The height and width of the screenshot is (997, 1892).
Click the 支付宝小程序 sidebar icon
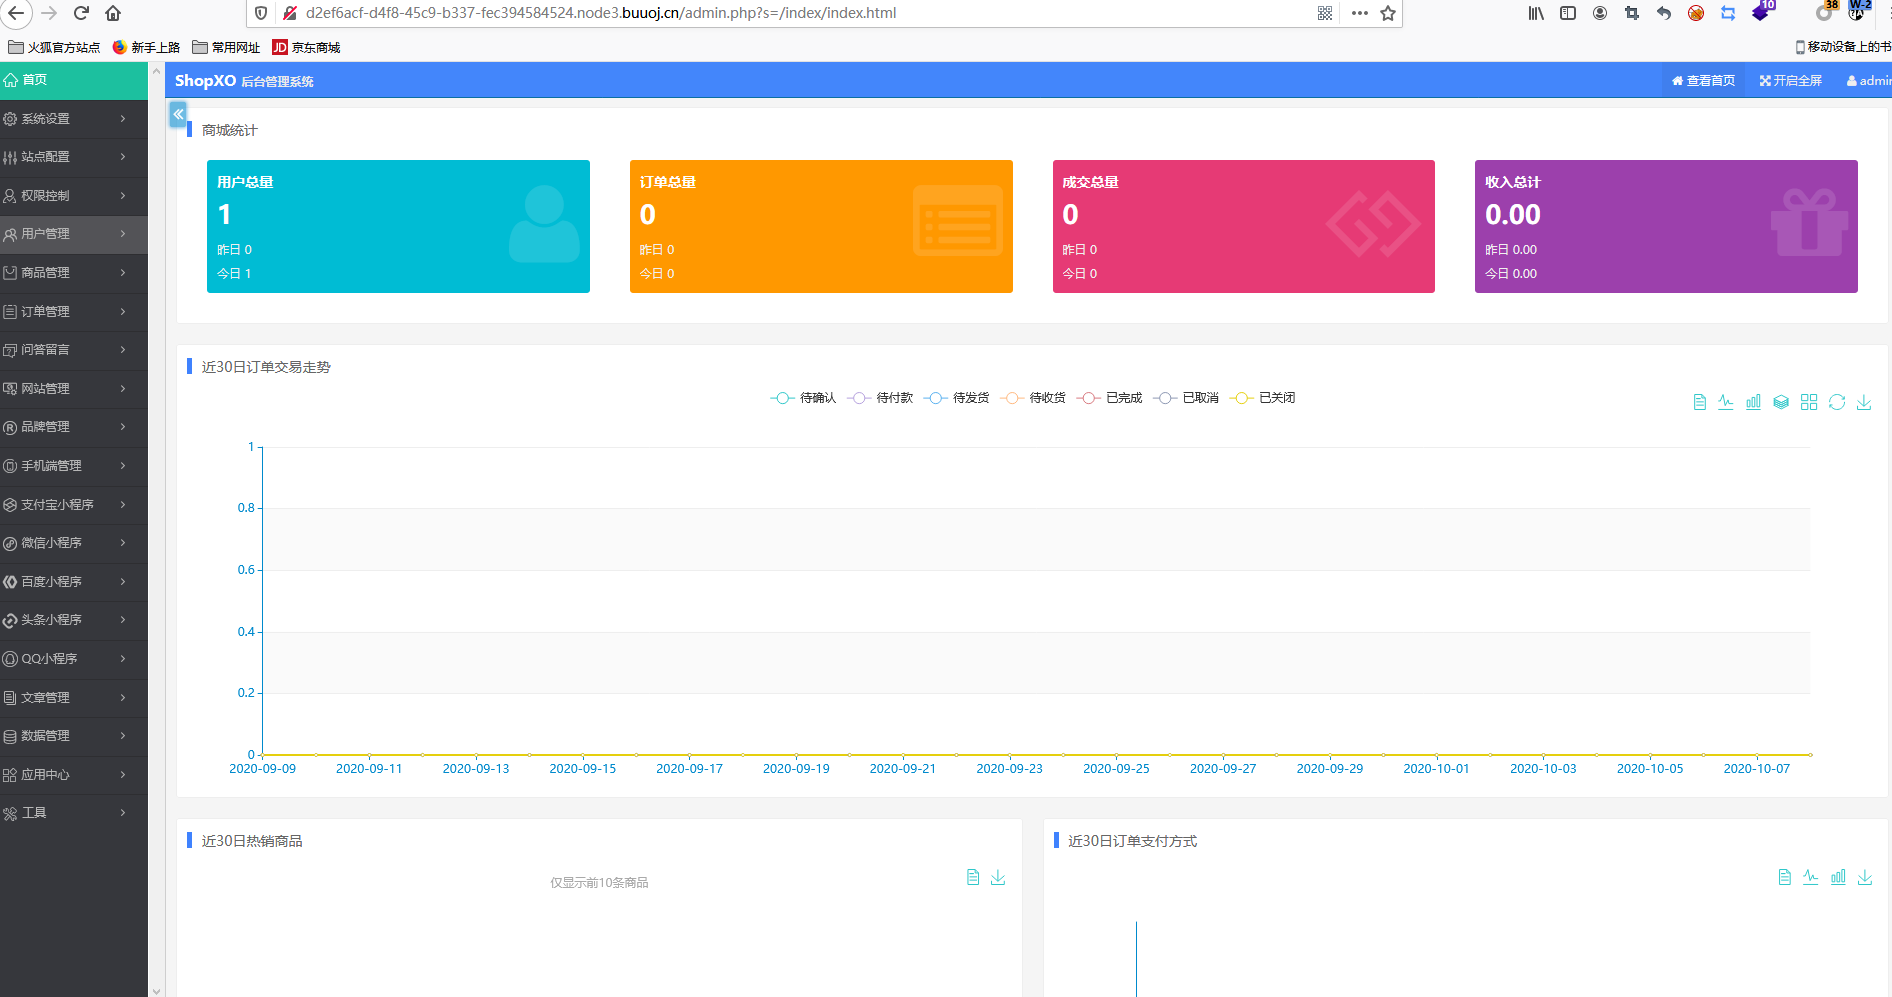click(x=10, y=505)
